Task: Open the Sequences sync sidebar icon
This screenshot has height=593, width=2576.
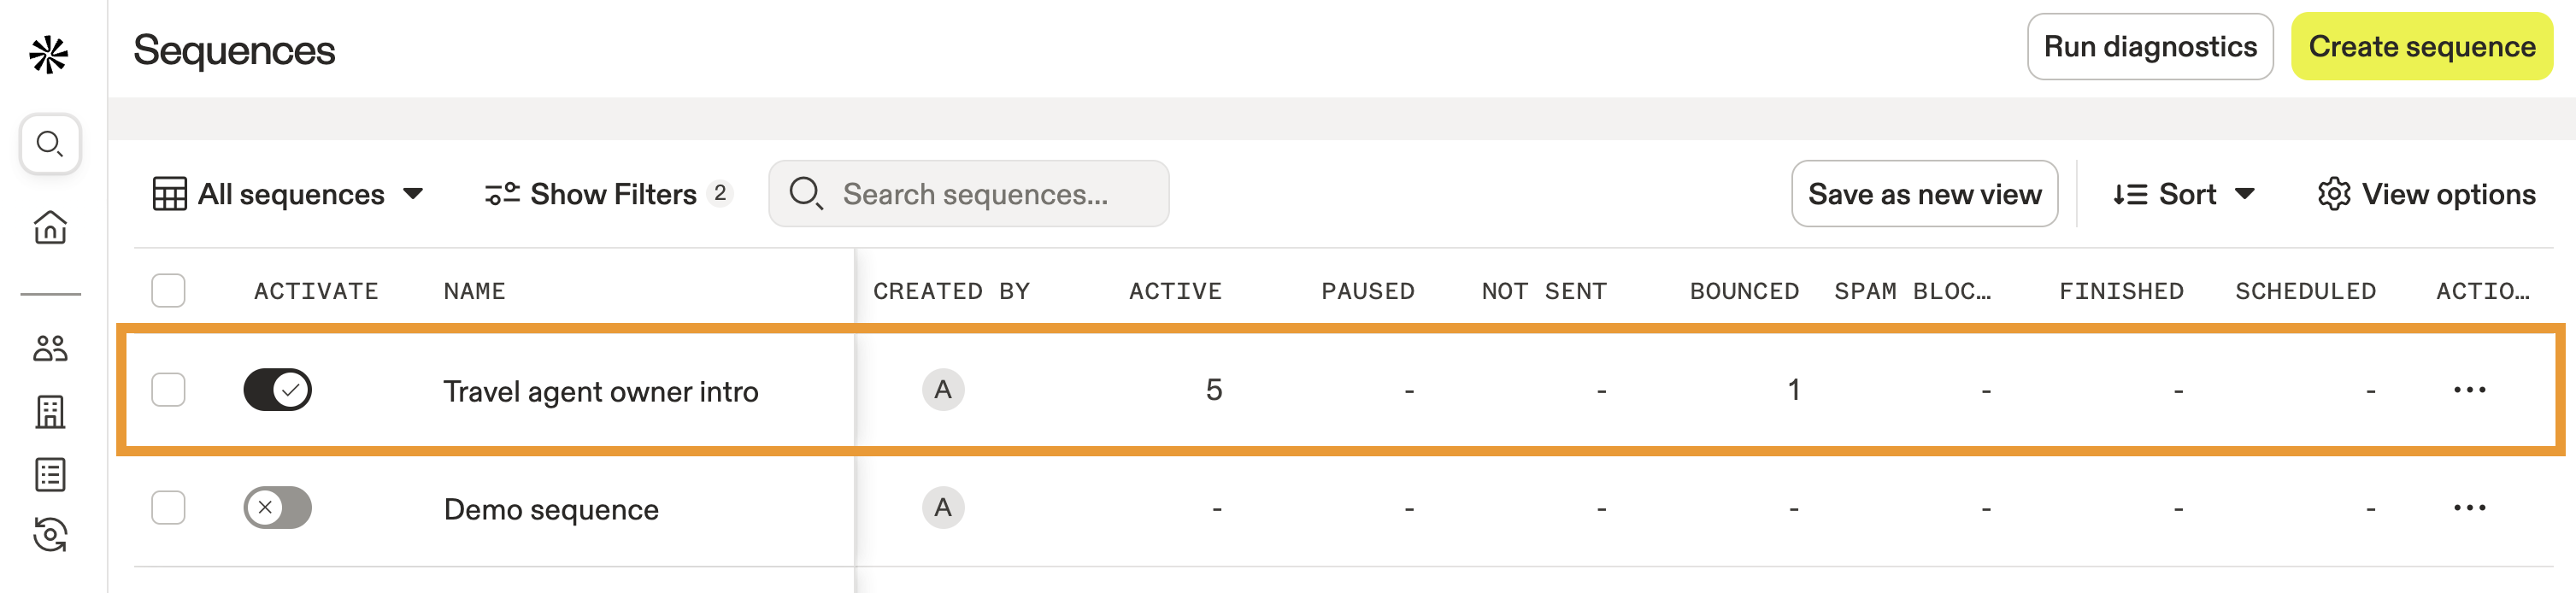Action: (x=50, y=535)
